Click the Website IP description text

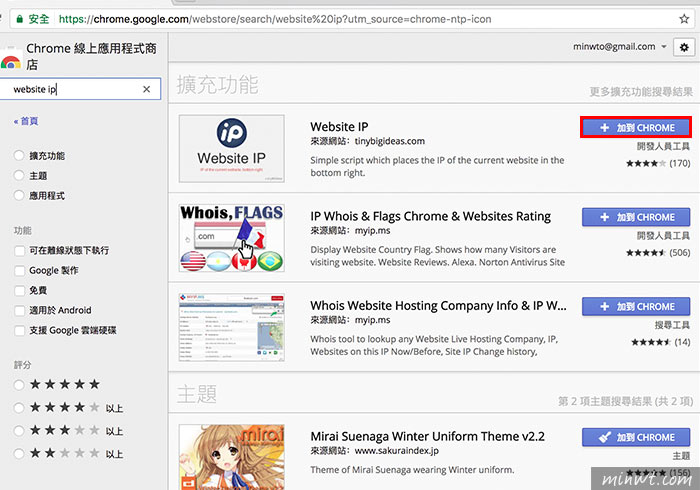[437, 166]
